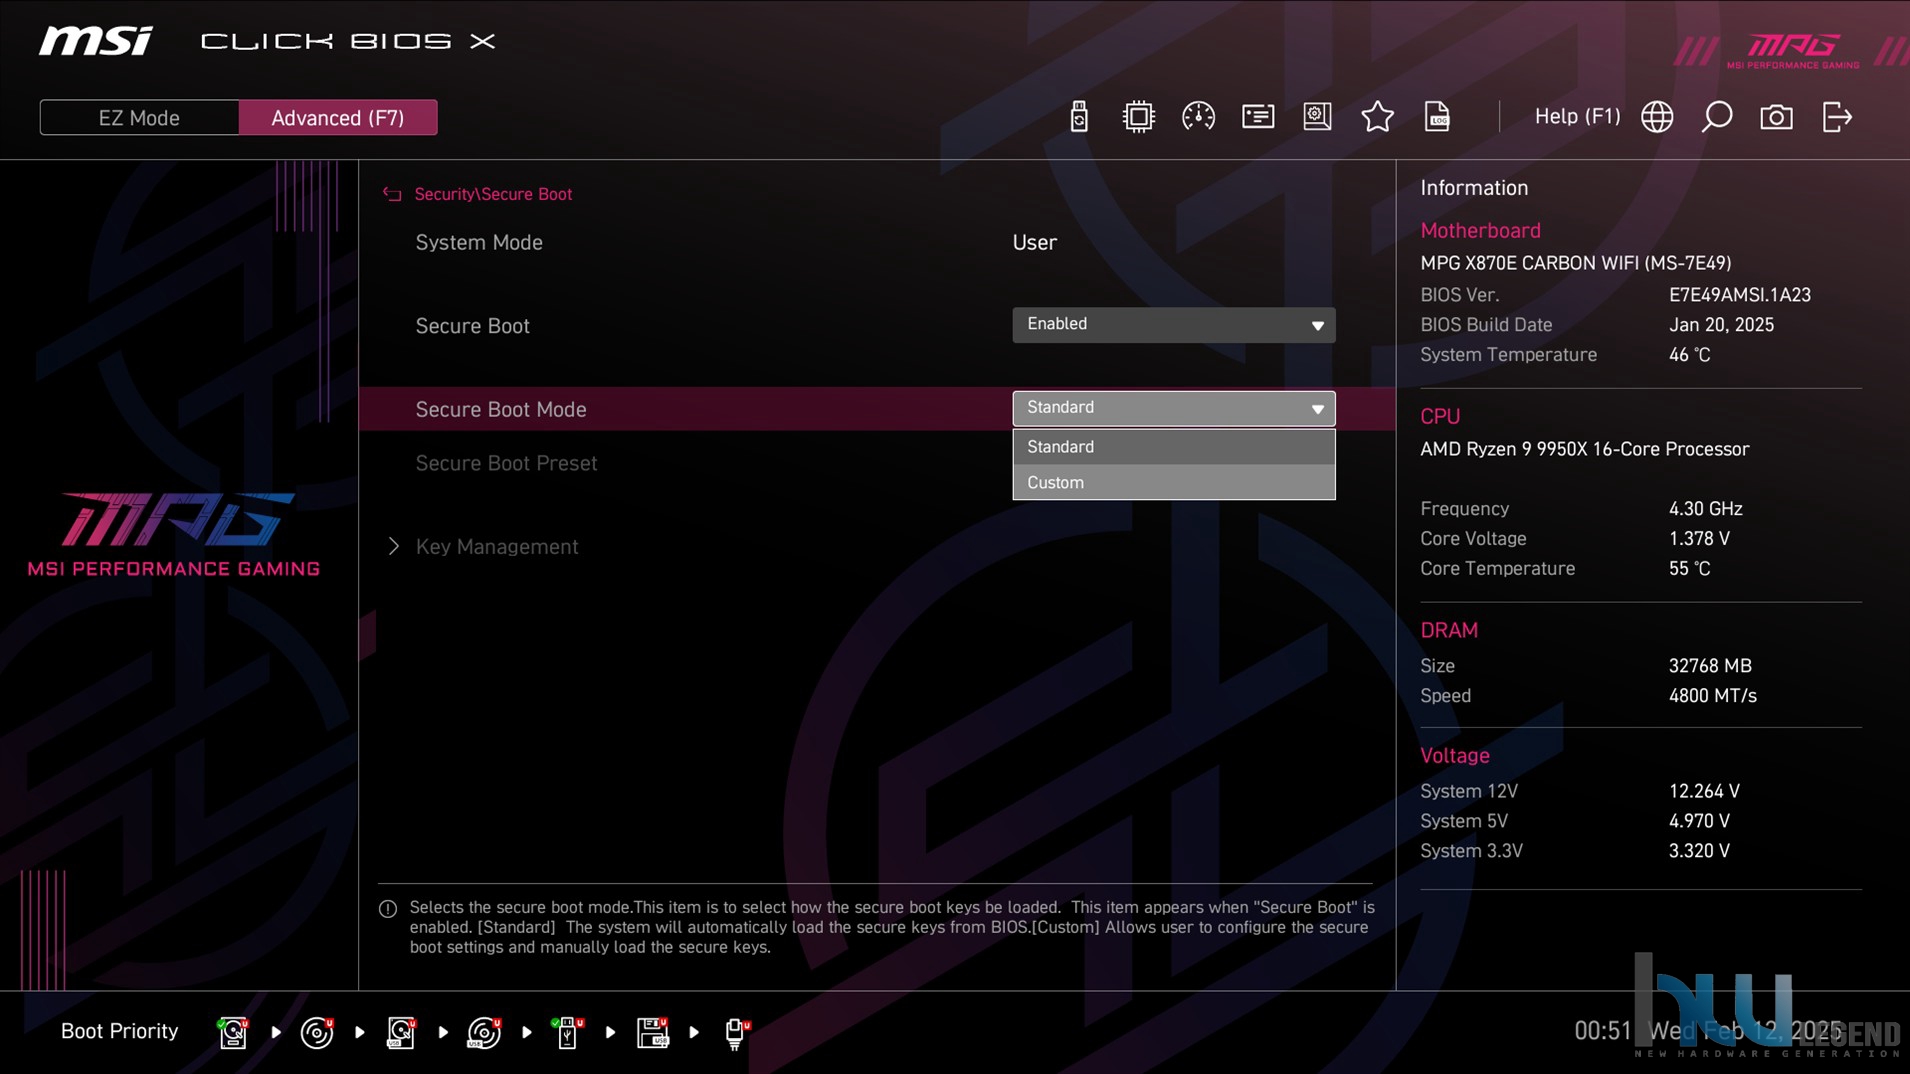This screenshot has height=1074, width=1910.
Task: Choose Standard from the dropdown list
Action: 1173,447
